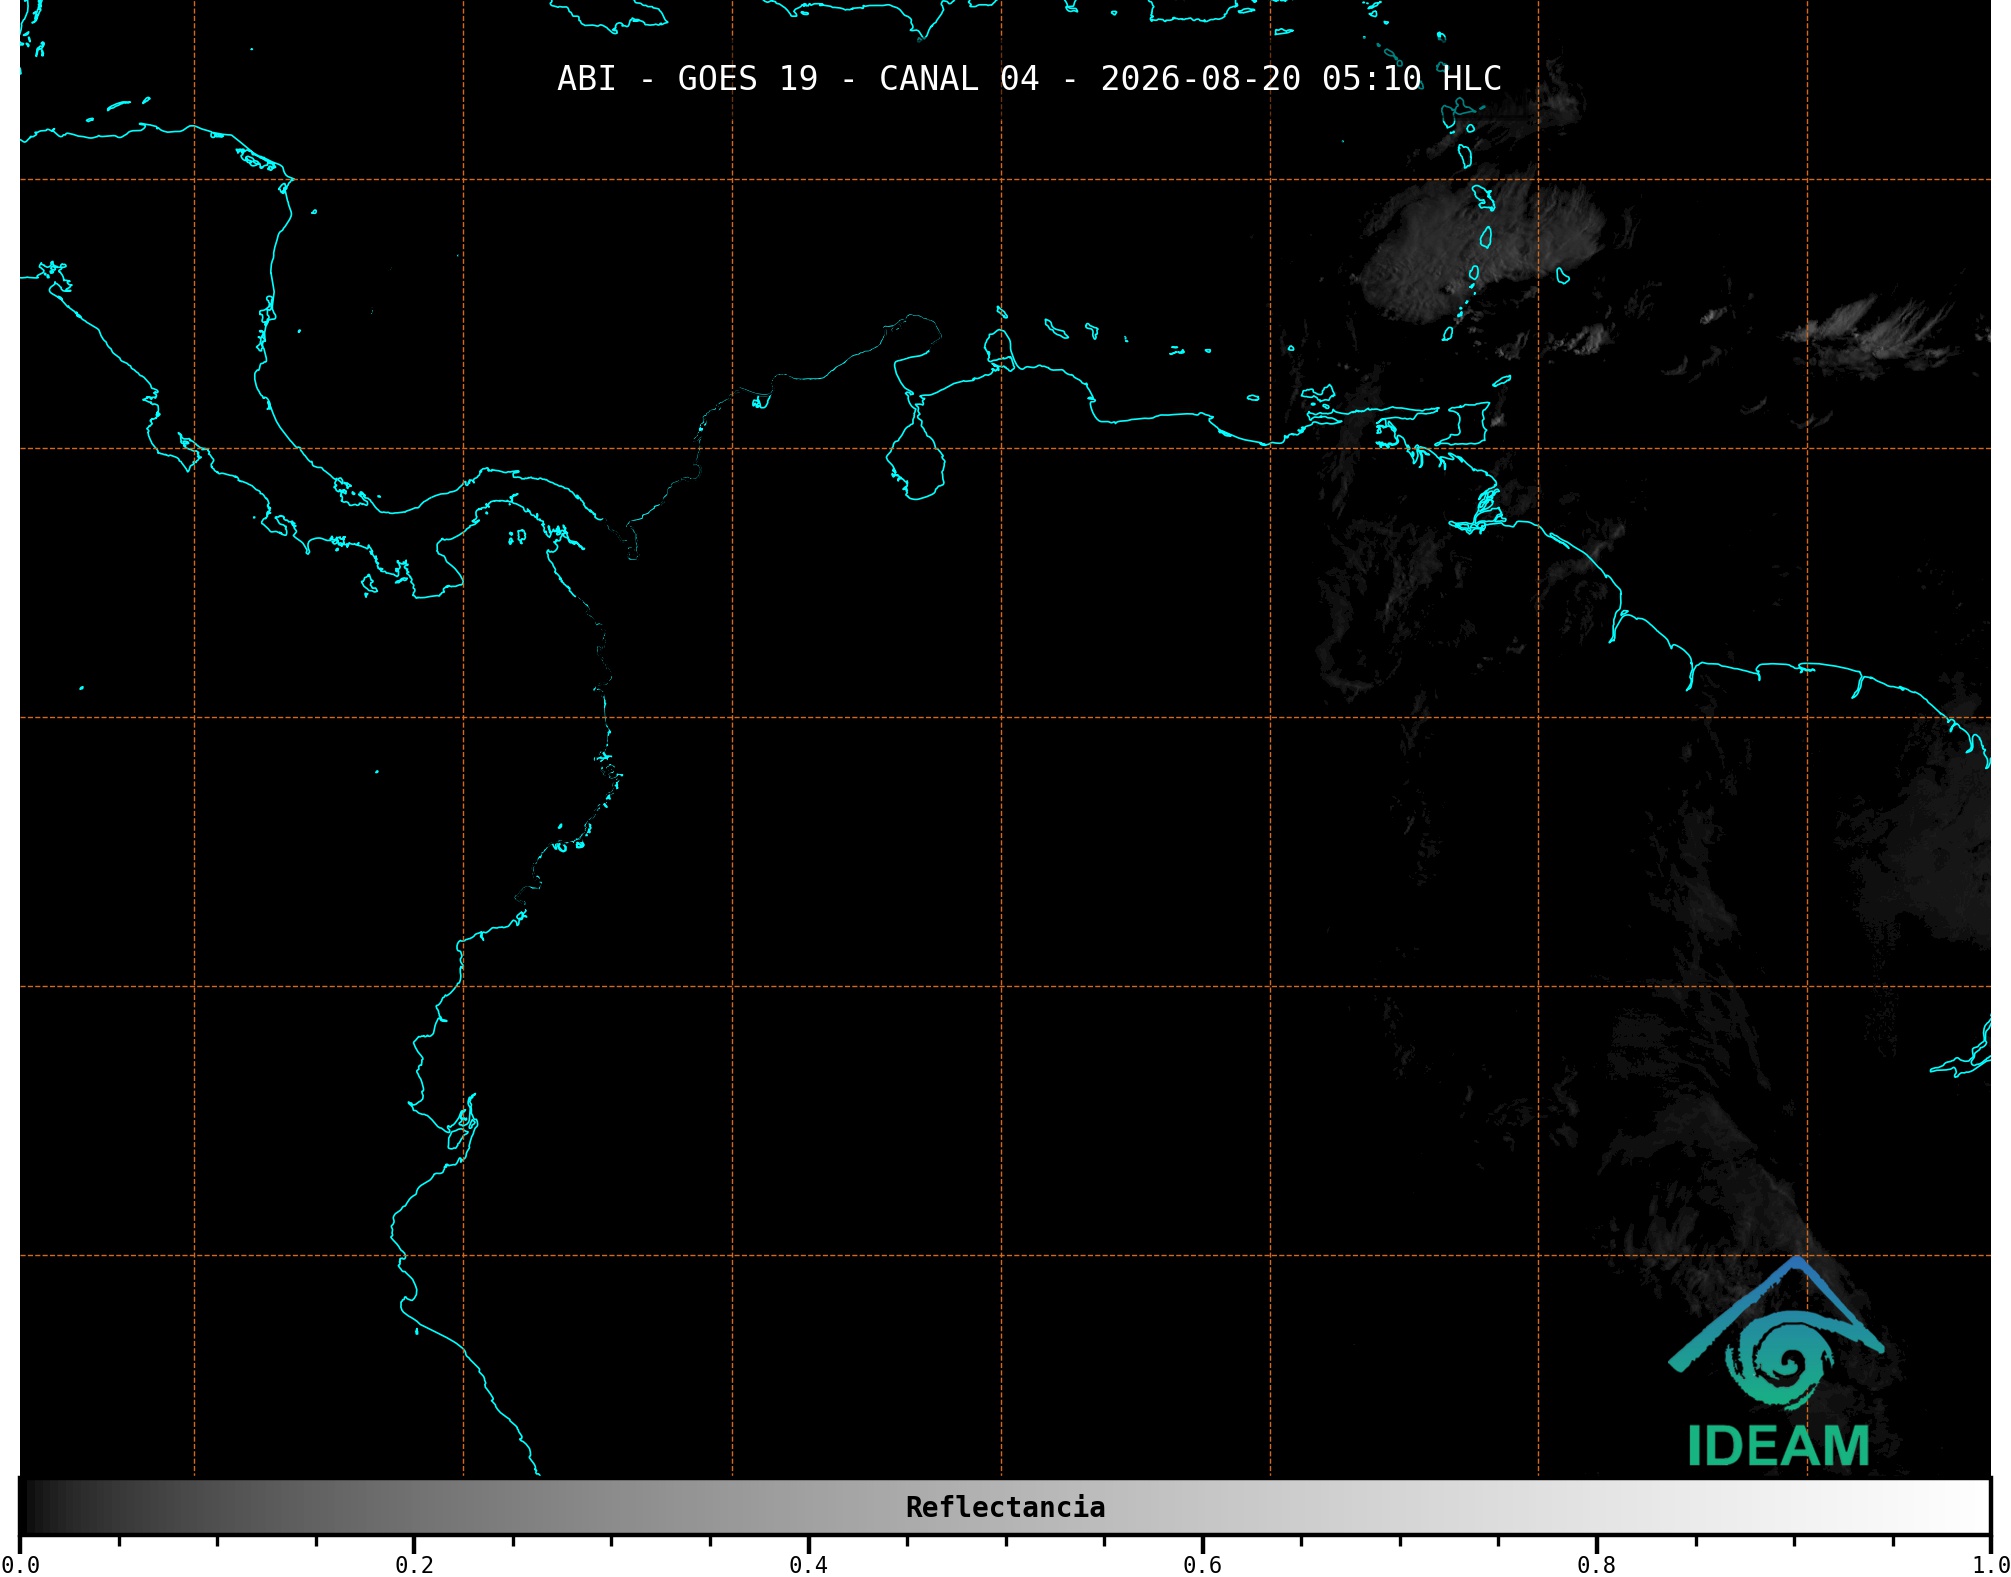Screen dimensions: 2011x1577
Task: Click the 'Reflectancia' colorbar label
Action: tap(1005, 1507)
